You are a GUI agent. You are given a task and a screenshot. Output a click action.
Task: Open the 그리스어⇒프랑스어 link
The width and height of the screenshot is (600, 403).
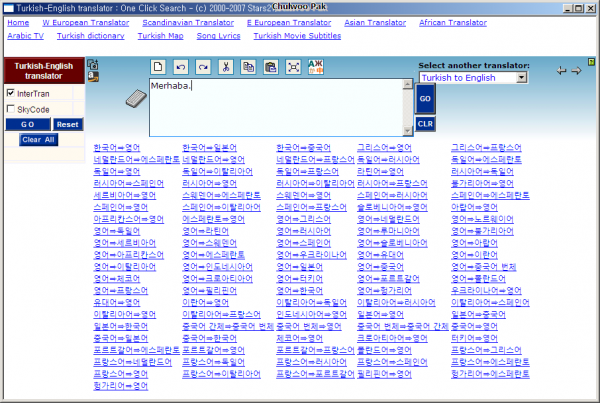click(486, 148)
